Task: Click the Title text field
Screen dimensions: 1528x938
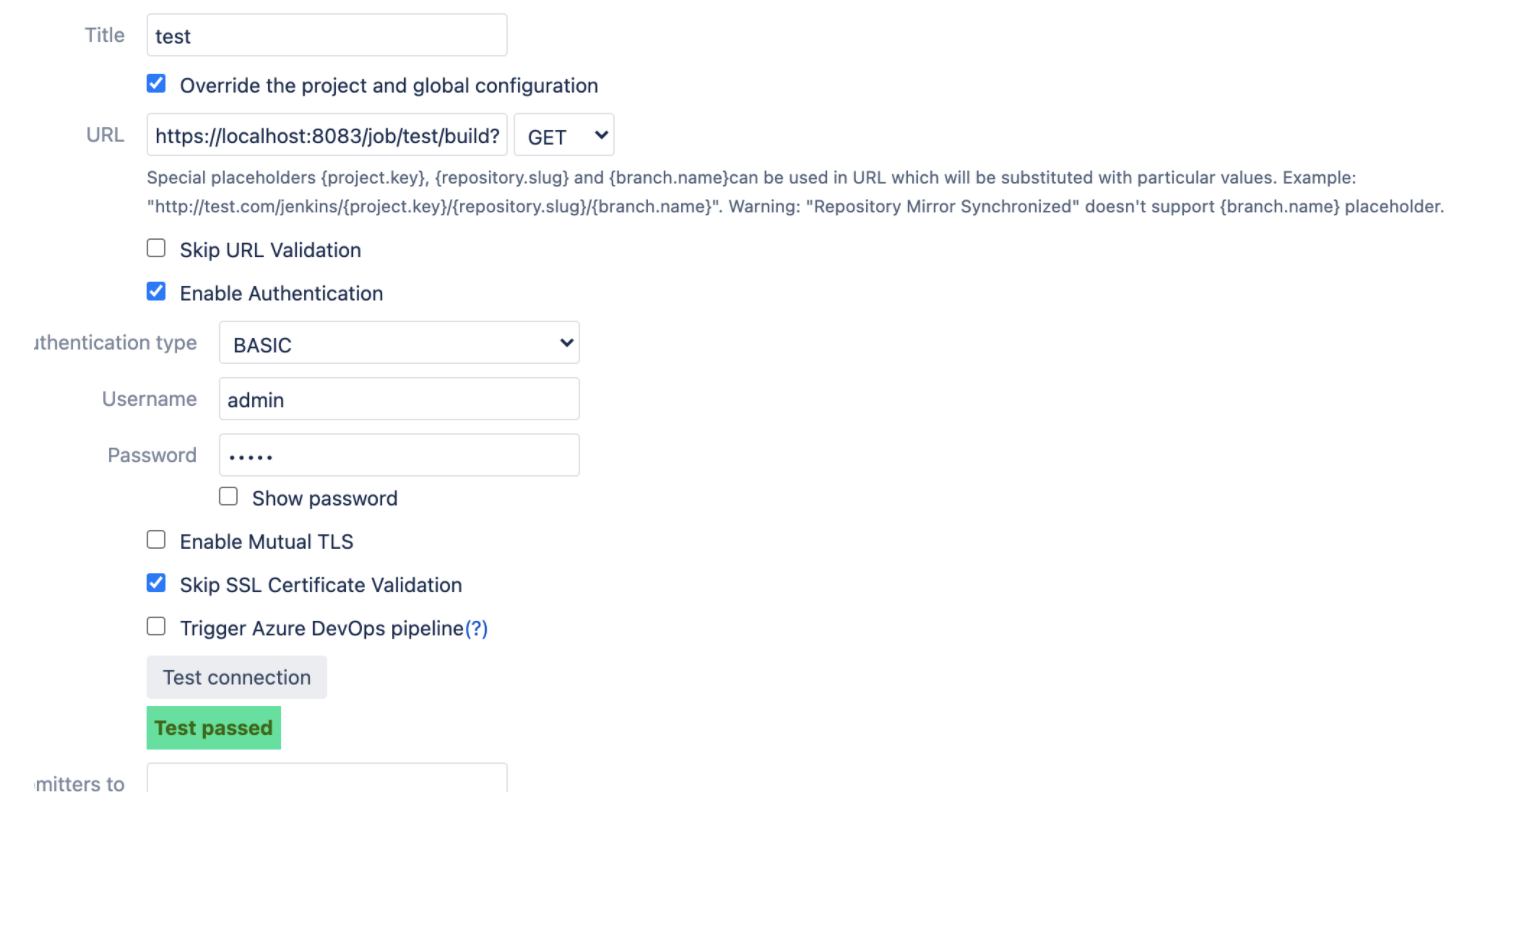Action: point(326,36)
